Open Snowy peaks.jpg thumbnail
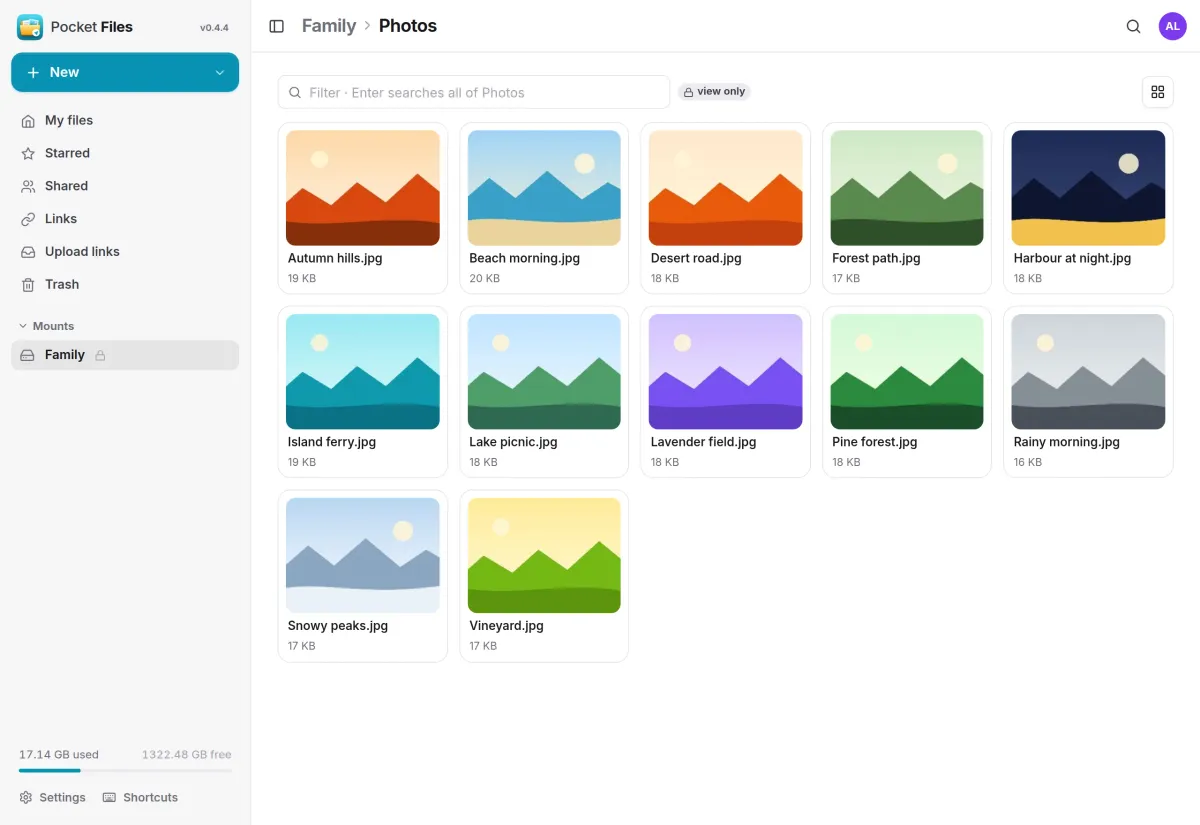This screenshot has height=825, width=1200. tap(363, 556)
